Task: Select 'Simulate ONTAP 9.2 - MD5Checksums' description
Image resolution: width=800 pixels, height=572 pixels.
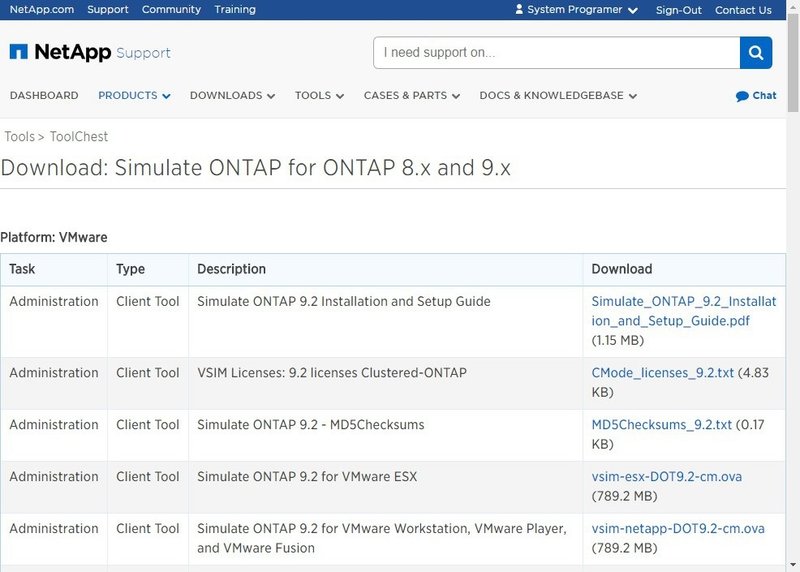Action: [311, 425]
